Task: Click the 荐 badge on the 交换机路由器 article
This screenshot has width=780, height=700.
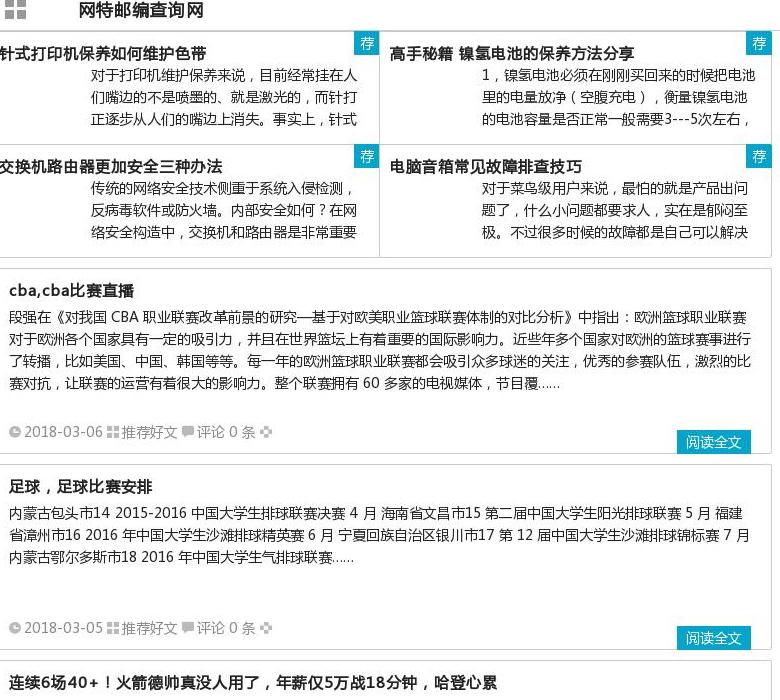Action: pos(367,156)
